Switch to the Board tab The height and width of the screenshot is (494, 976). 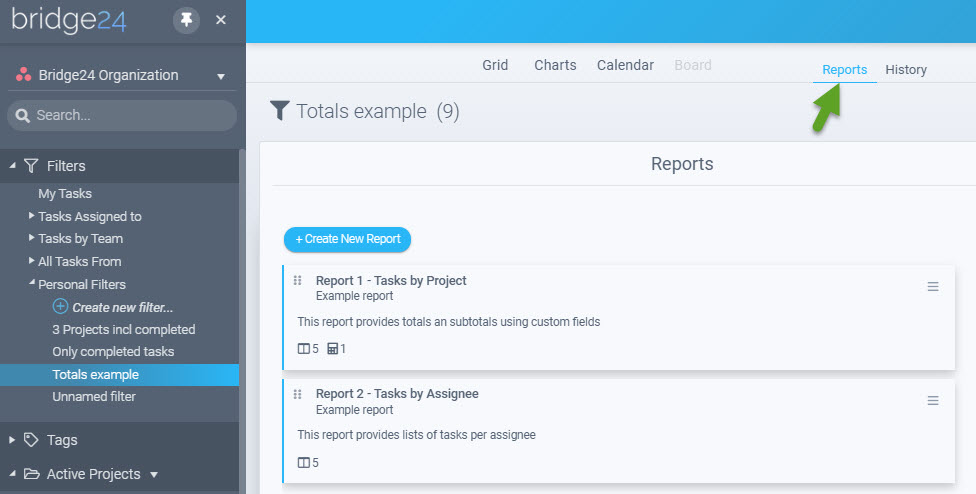[693, 65]
